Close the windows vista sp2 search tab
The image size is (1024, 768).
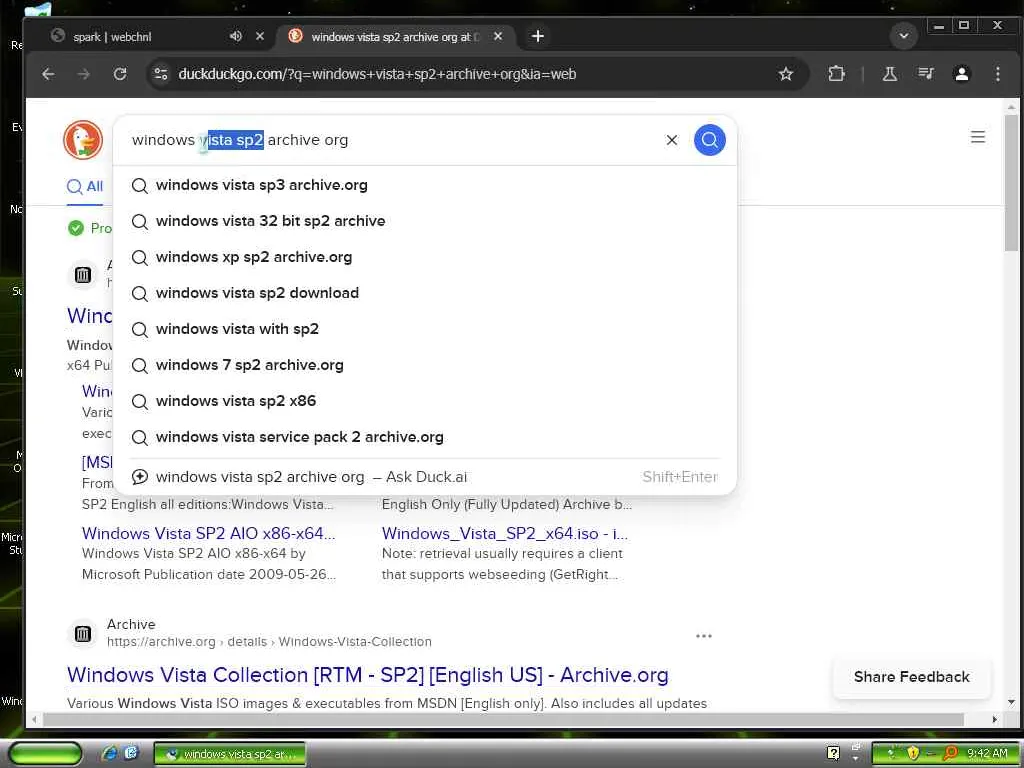(x=498, y=37)
